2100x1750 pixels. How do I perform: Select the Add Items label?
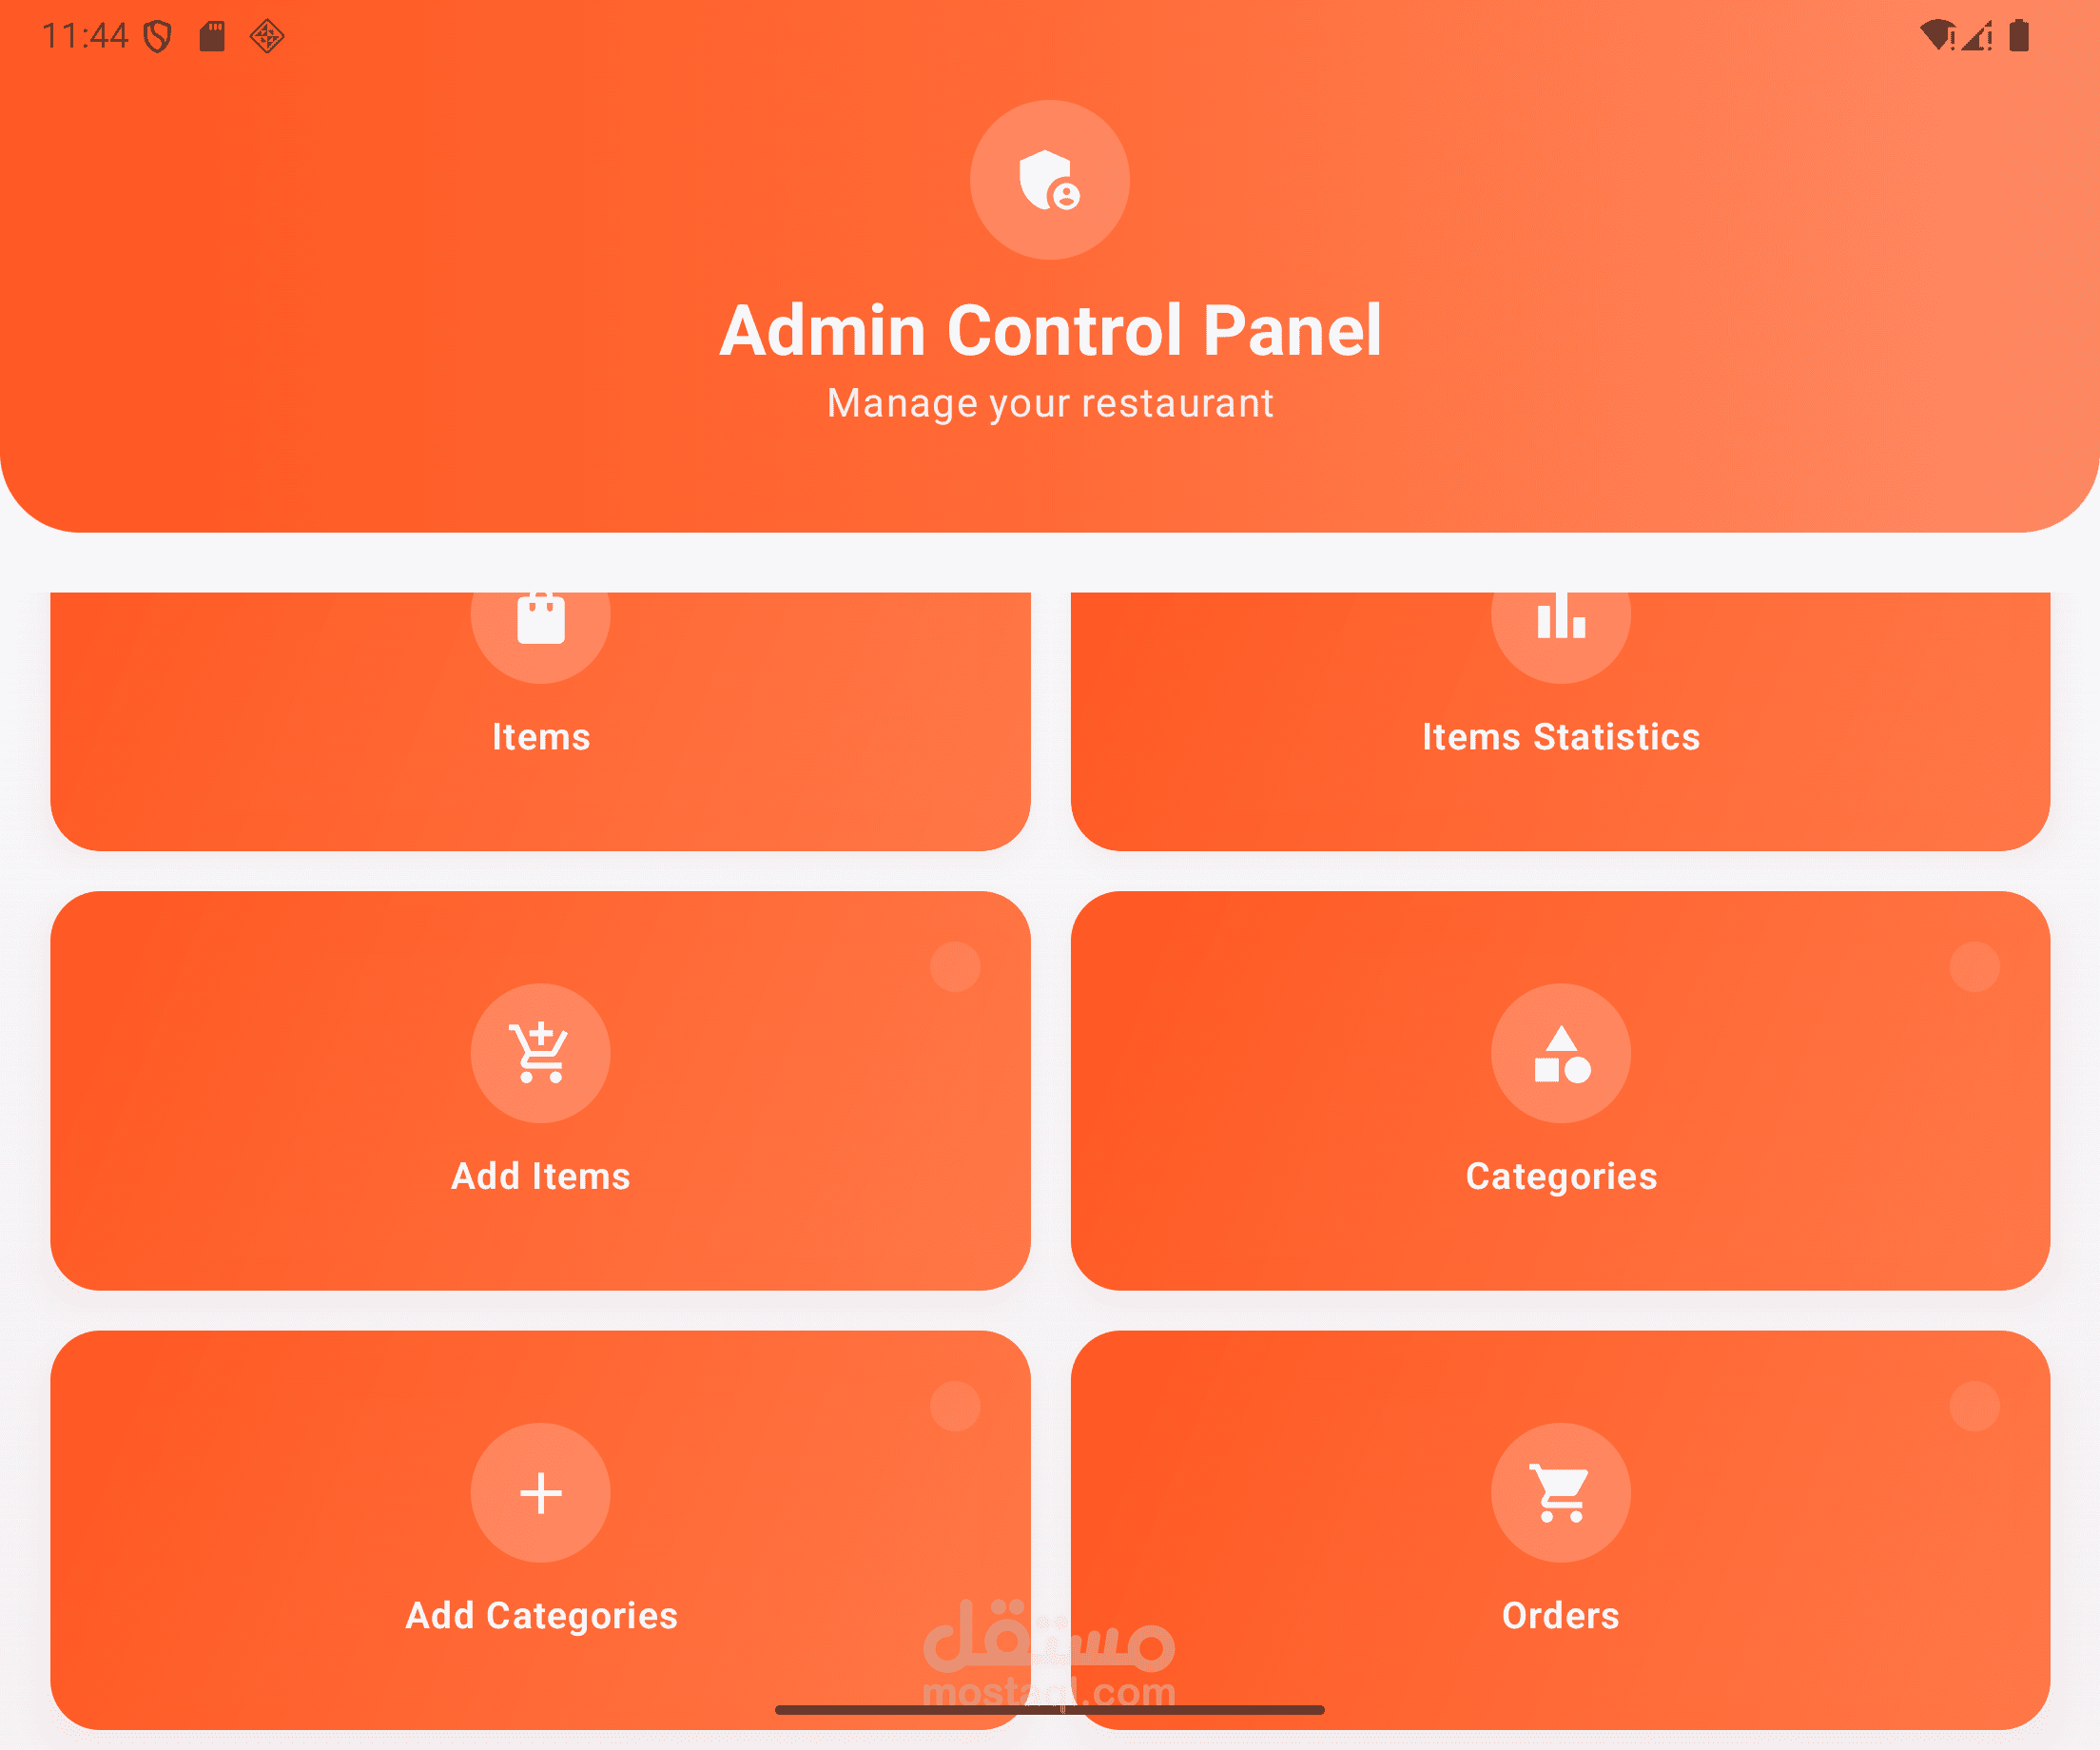(541, 1176)
